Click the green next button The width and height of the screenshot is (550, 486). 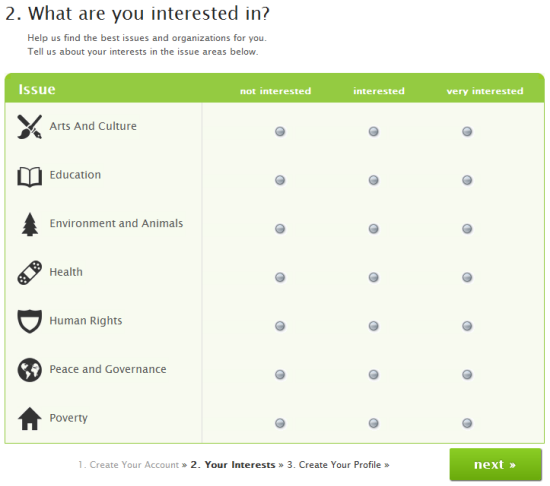(x=496, y=464)
